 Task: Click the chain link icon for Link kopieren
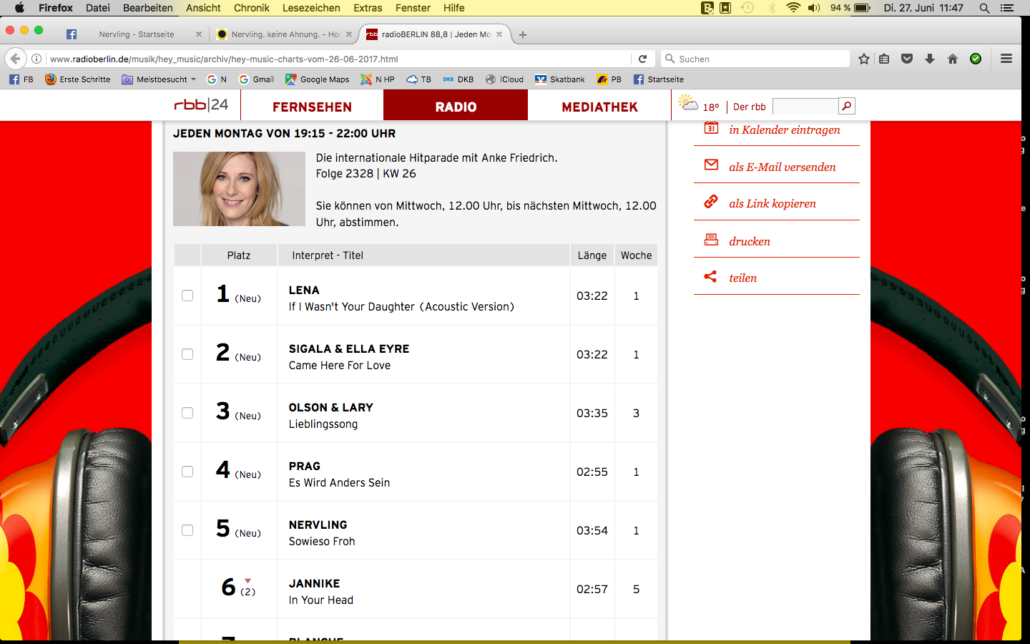point(711,202)
